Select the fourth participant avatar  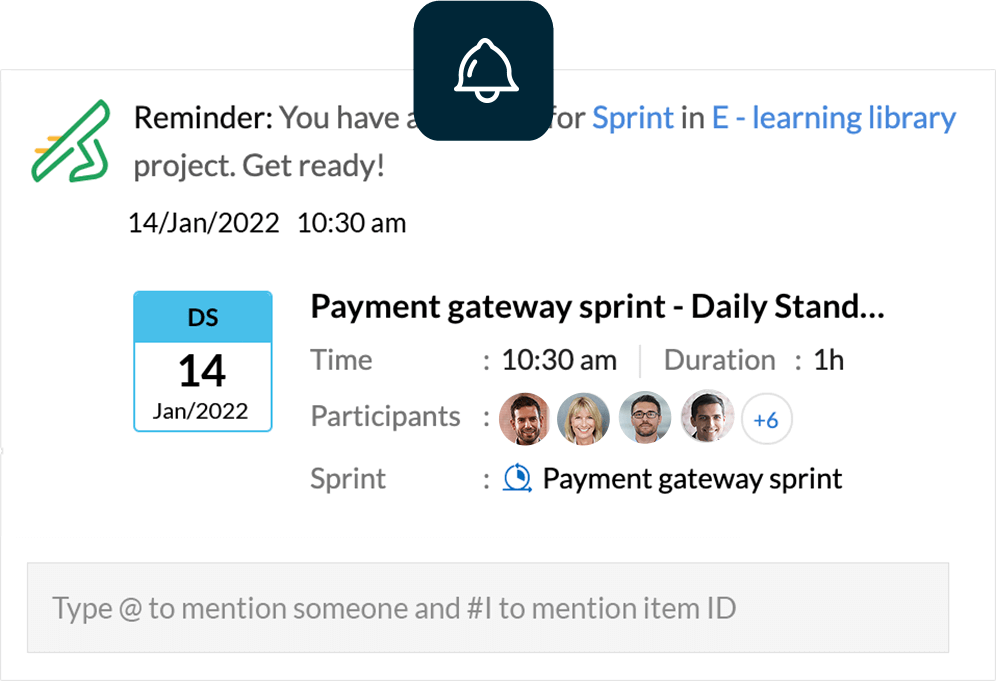click(x=707, y=416)
